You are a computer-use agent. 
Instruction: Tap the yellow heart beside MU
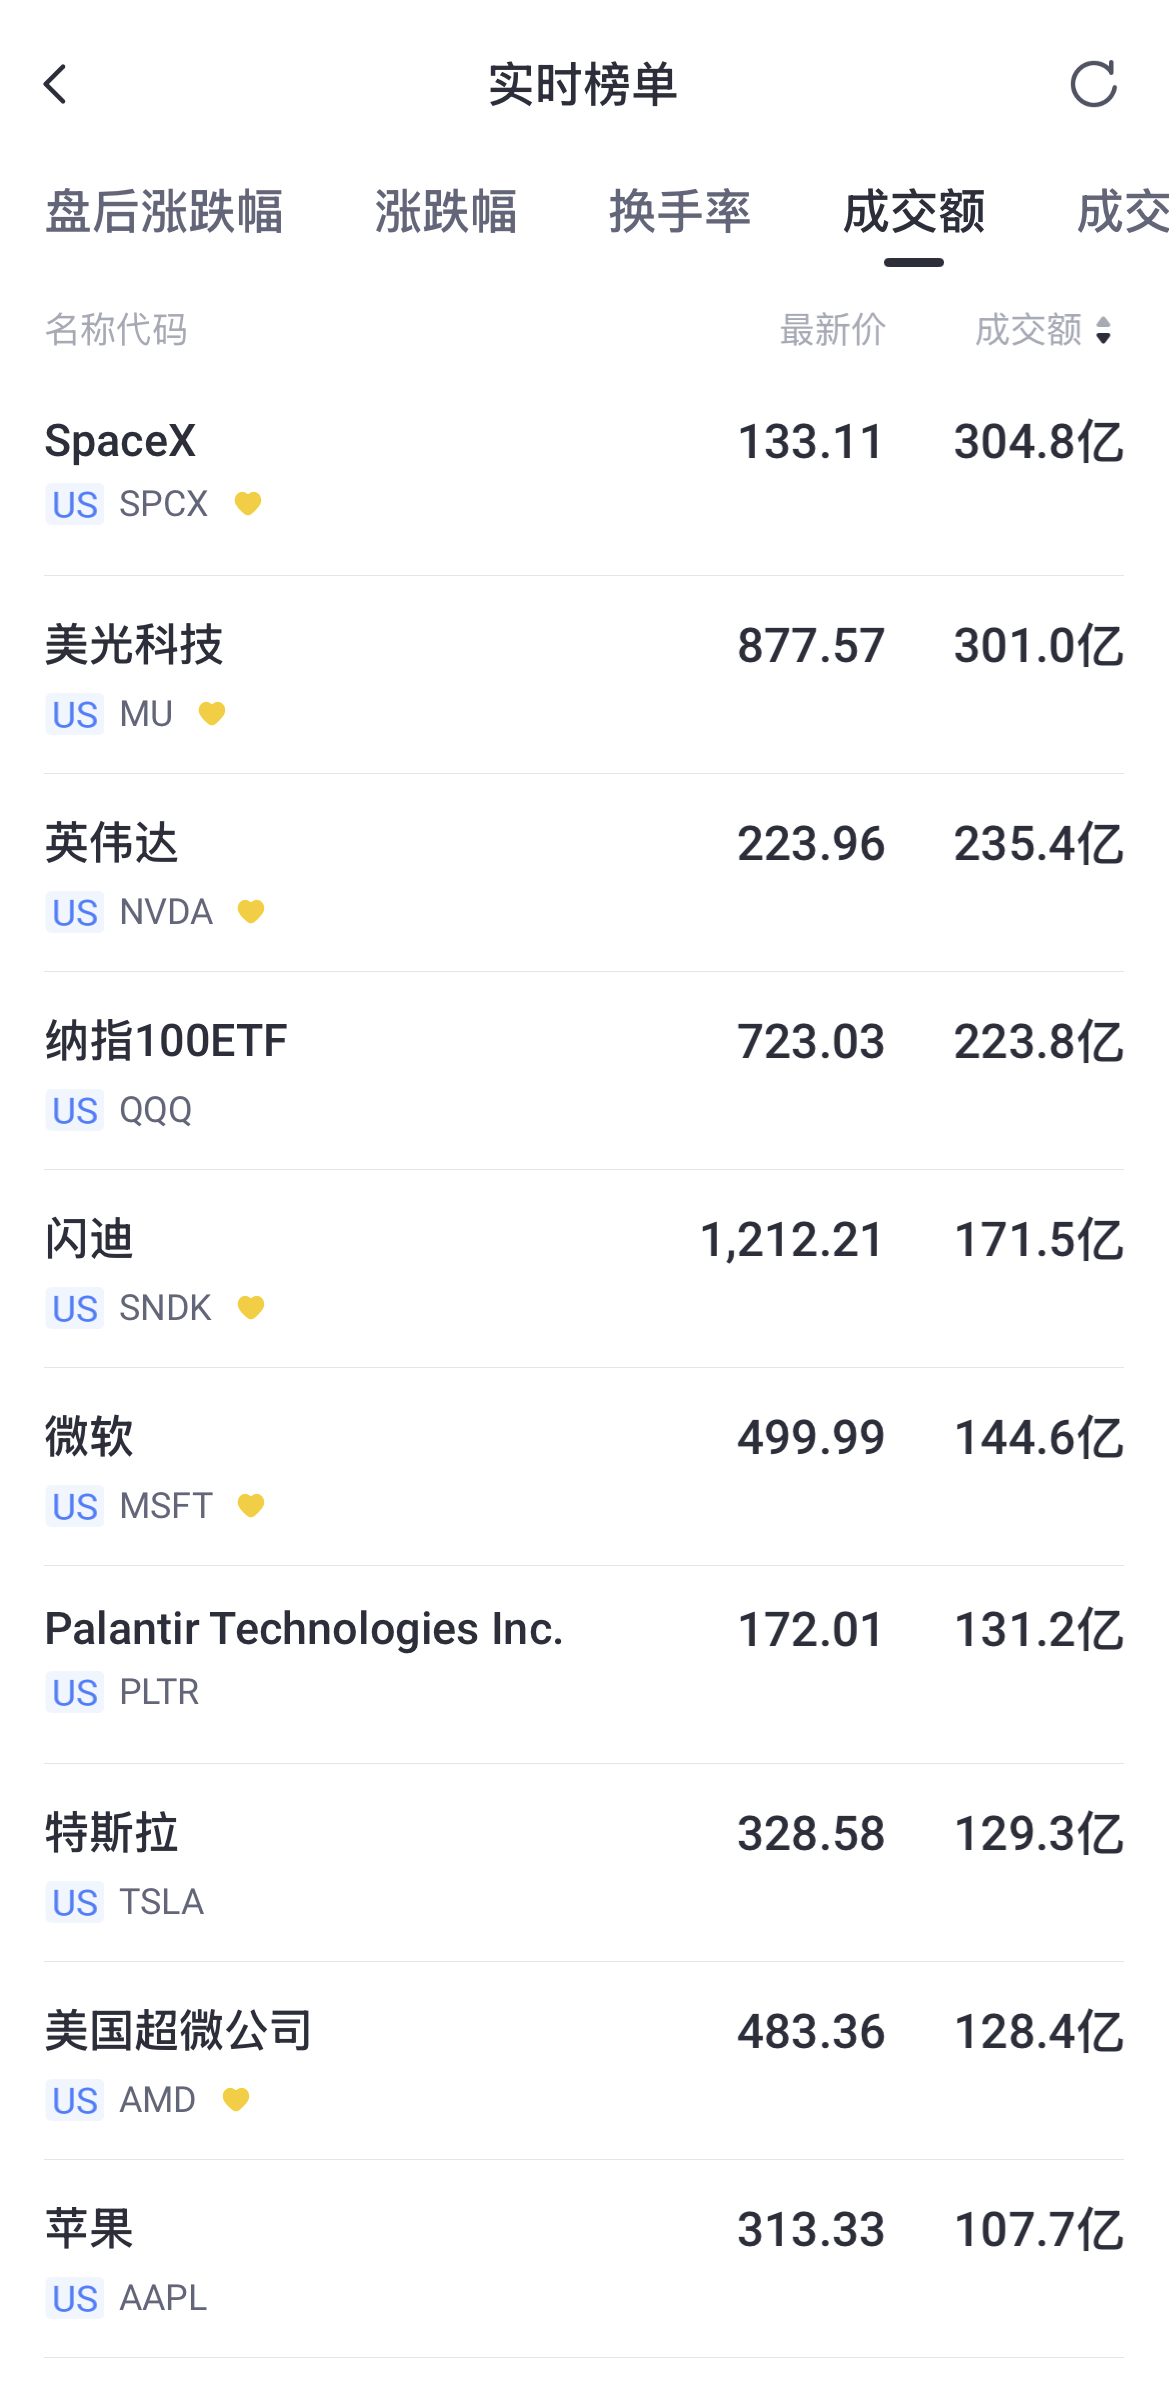212,714
